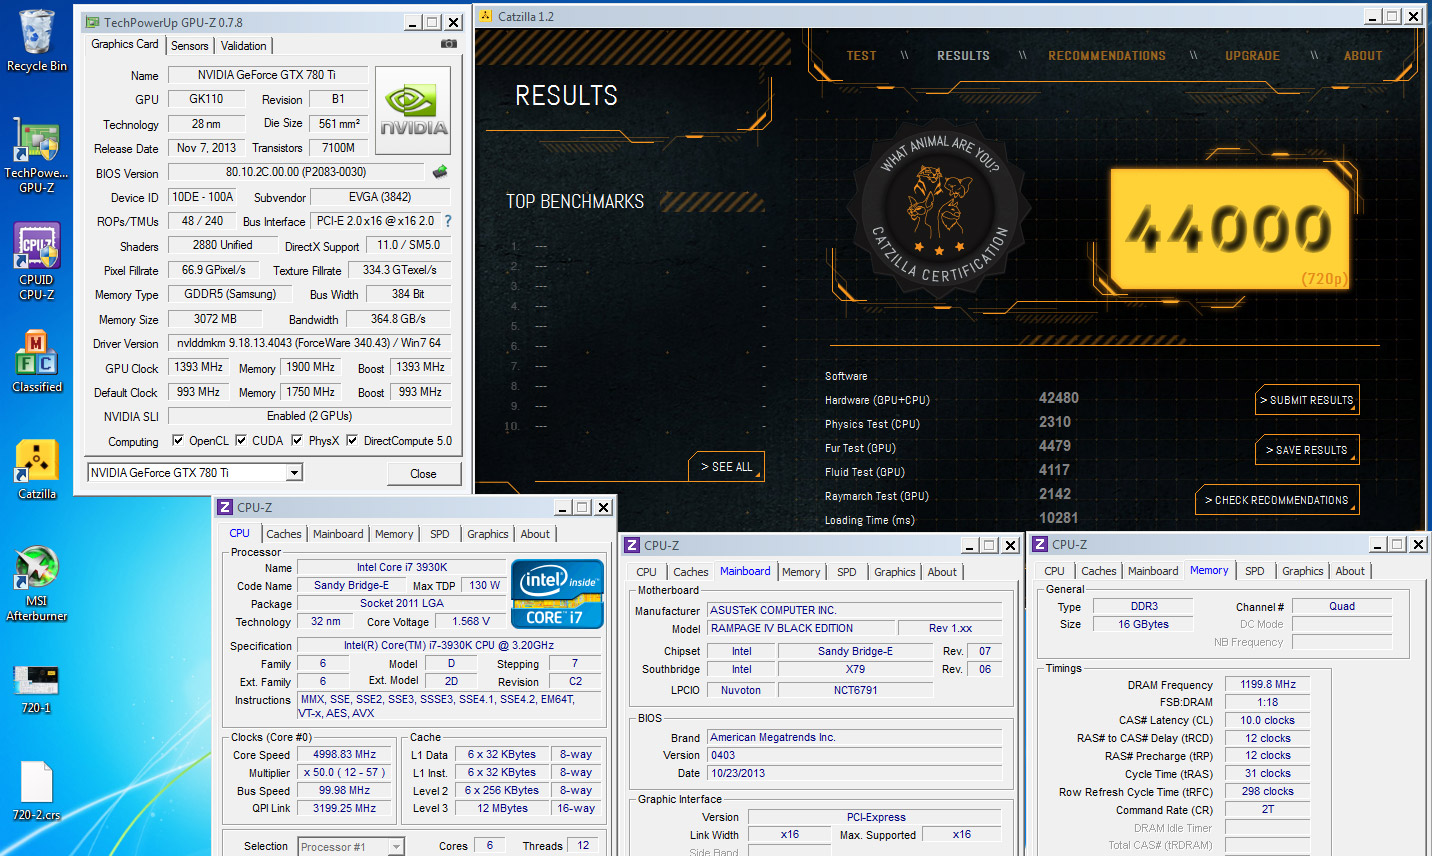1432x856 pixels.
Task: Click the GPU-Z screenshot camera icon
Action: (x=449, y=44)
